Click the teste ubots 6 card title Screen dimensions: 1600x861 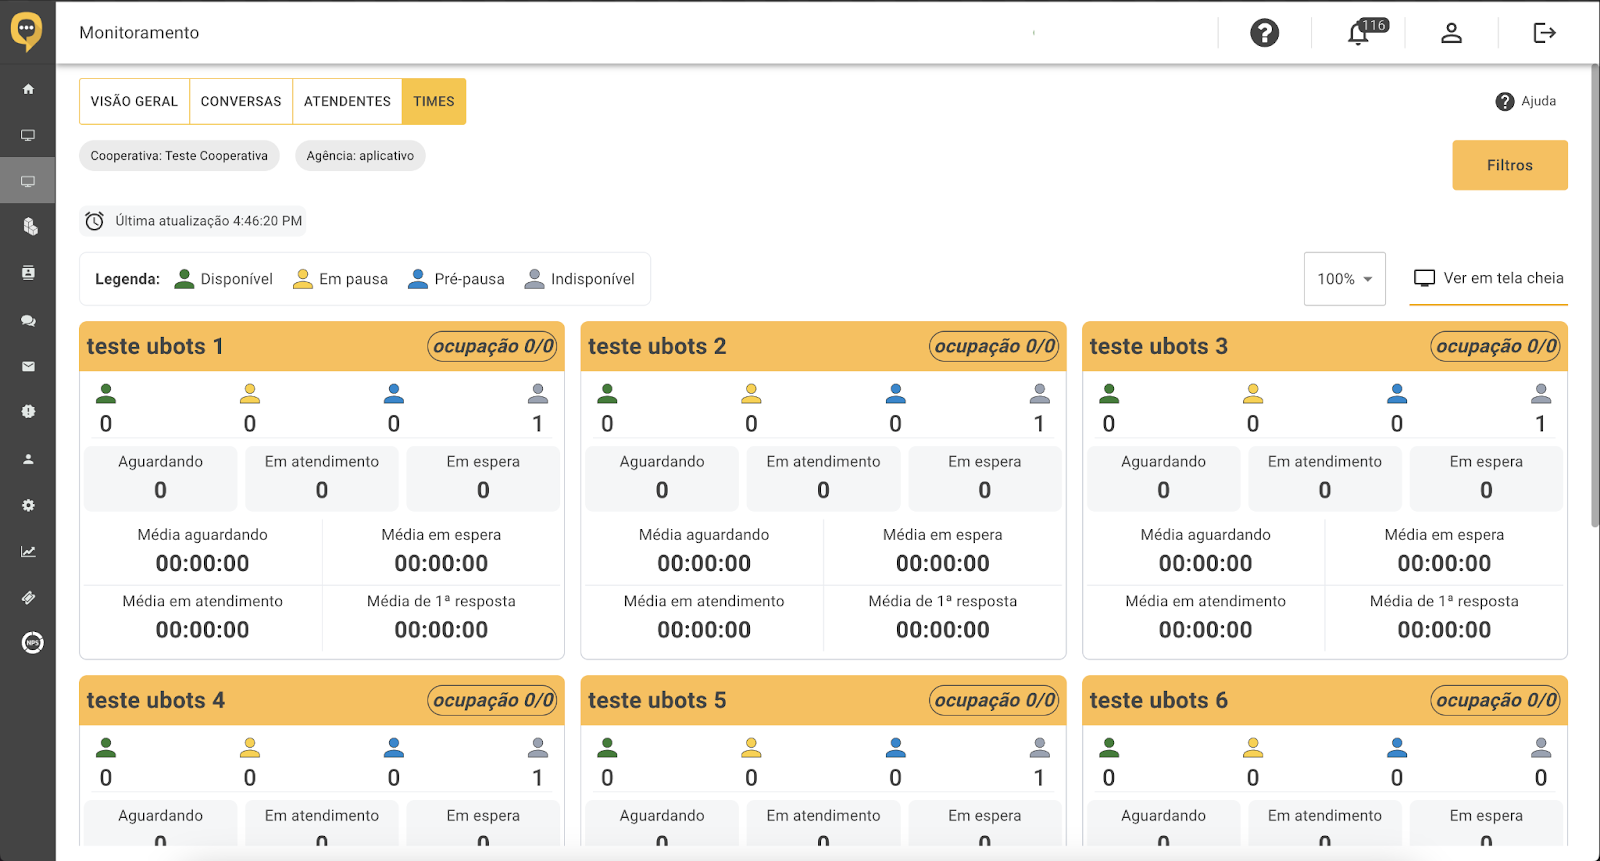click(1158, 700)
